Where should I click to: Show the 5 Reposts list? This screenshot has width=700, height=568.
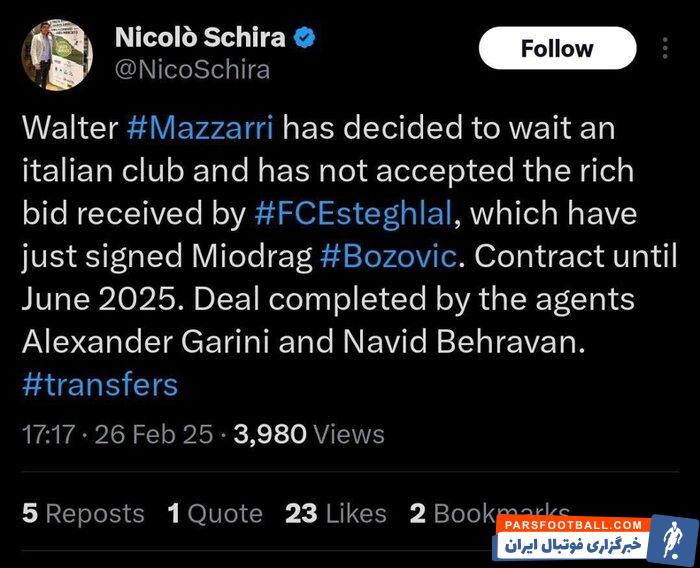point(83,513)
